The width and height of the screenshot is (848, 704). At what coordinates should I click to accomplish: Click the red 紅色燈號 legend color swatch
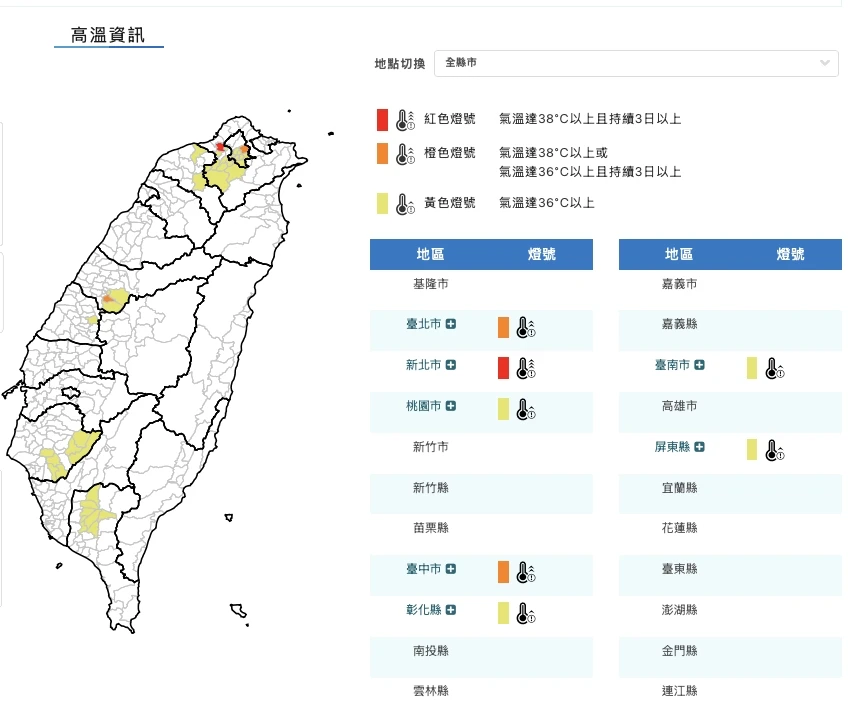[382, 120]
